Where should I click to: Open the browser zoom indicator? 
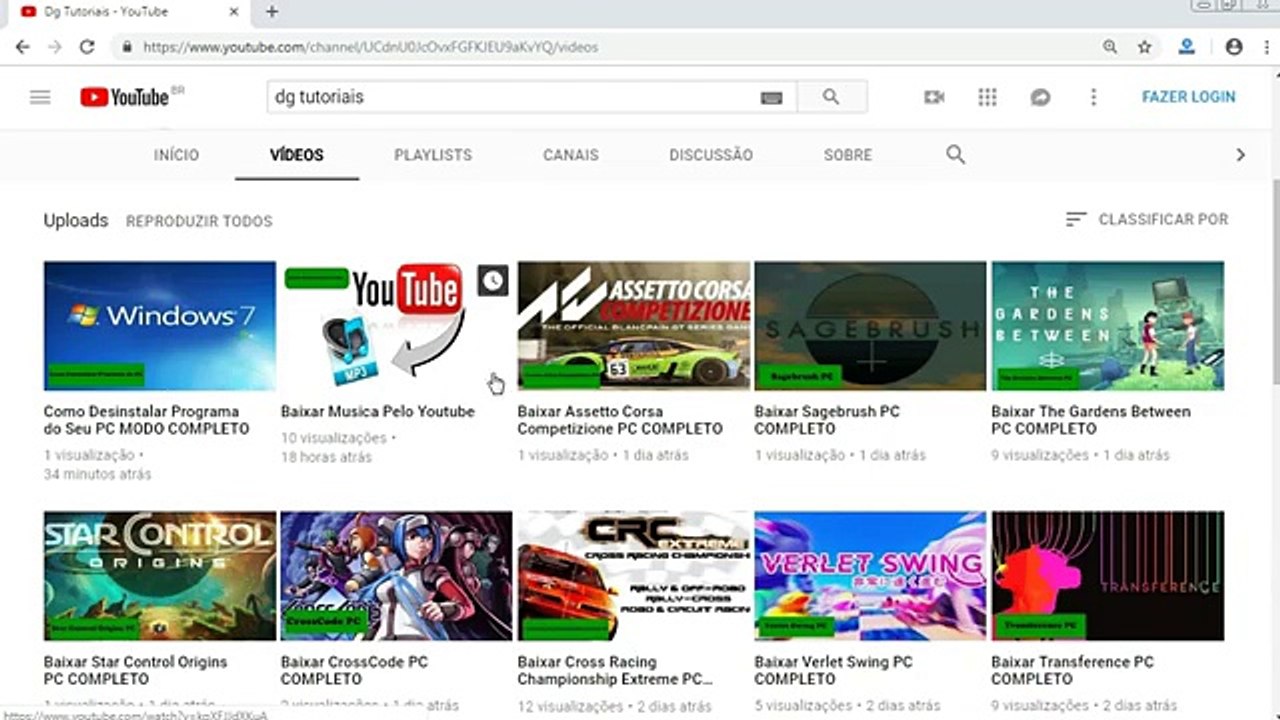tap(1110, 47)
